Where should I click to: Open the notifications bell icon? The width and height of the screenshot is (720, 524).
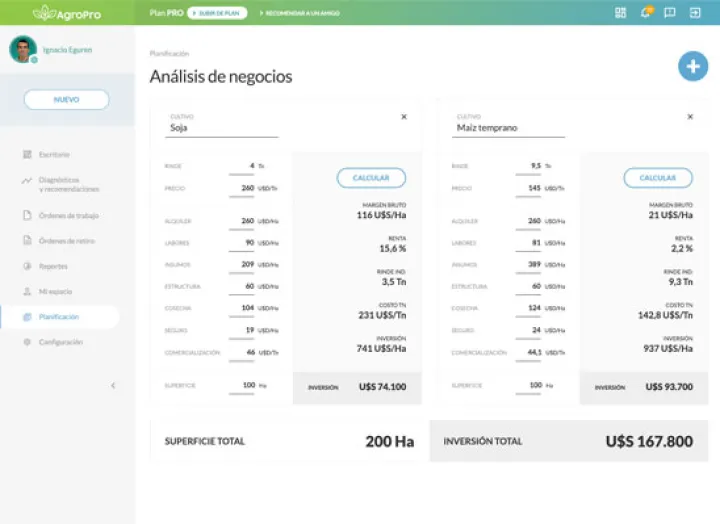coord(645,13)
